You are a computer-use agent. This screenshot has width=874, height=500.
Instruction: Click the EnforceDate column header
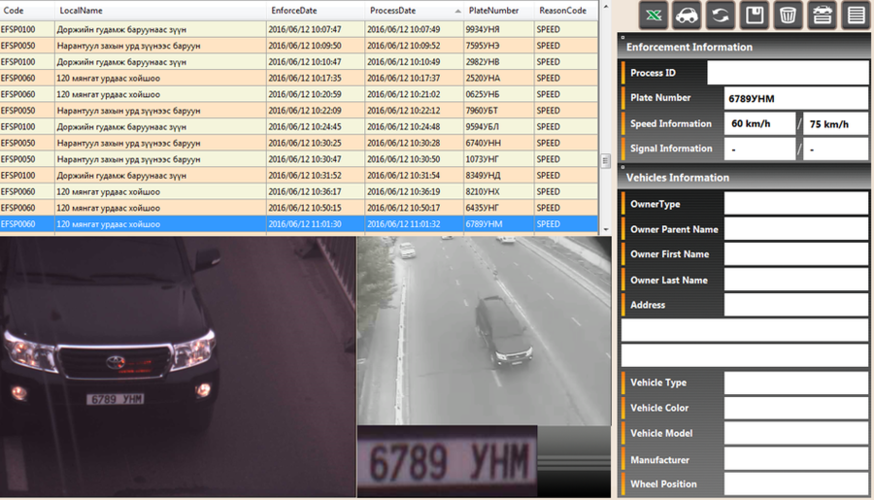294,10
